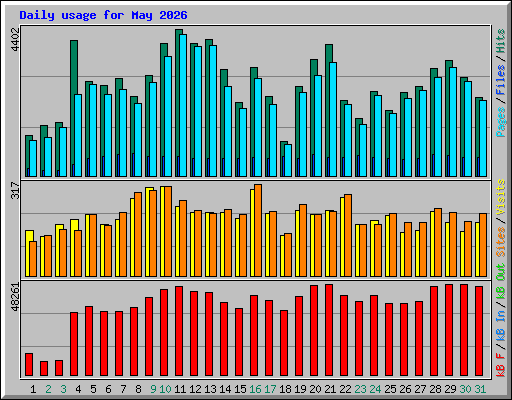Click the day 21 axis label

pyautogui.click(x=330, y=389)
